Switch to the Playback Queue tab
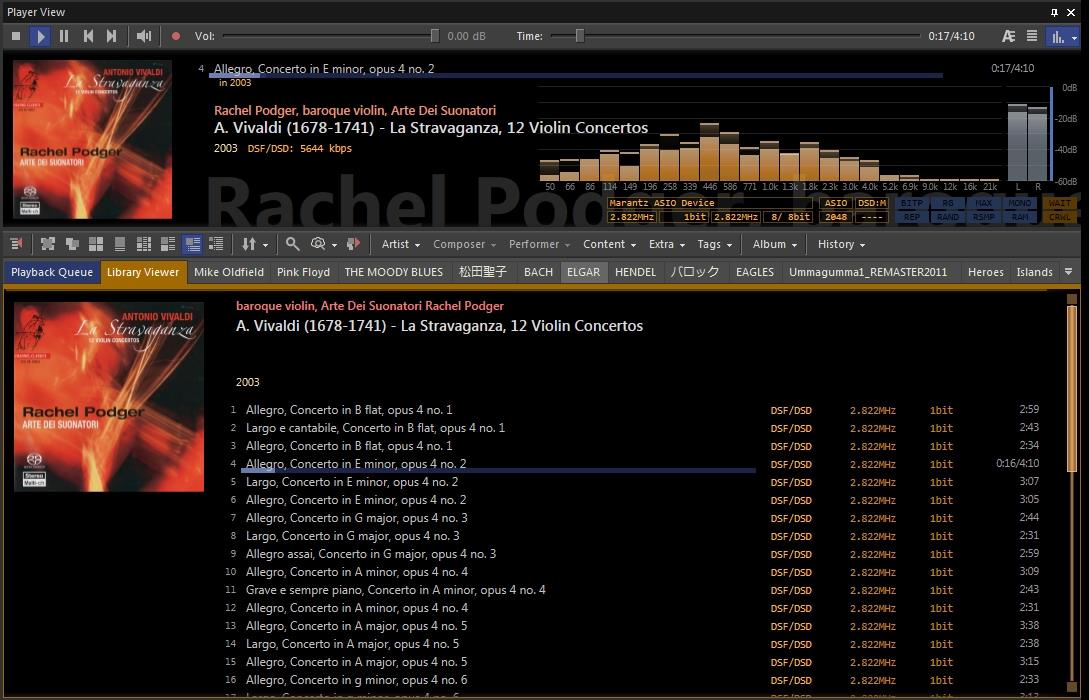The image size is (1089, 700). tap(52, 272)
